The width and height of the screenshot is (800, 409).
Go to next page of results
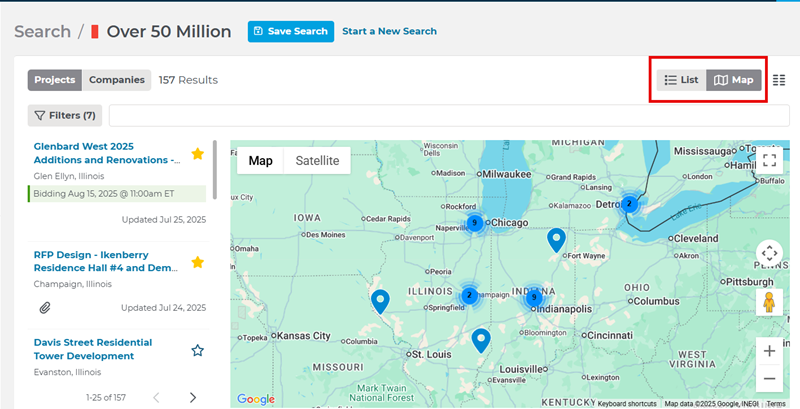coord(193,397)
